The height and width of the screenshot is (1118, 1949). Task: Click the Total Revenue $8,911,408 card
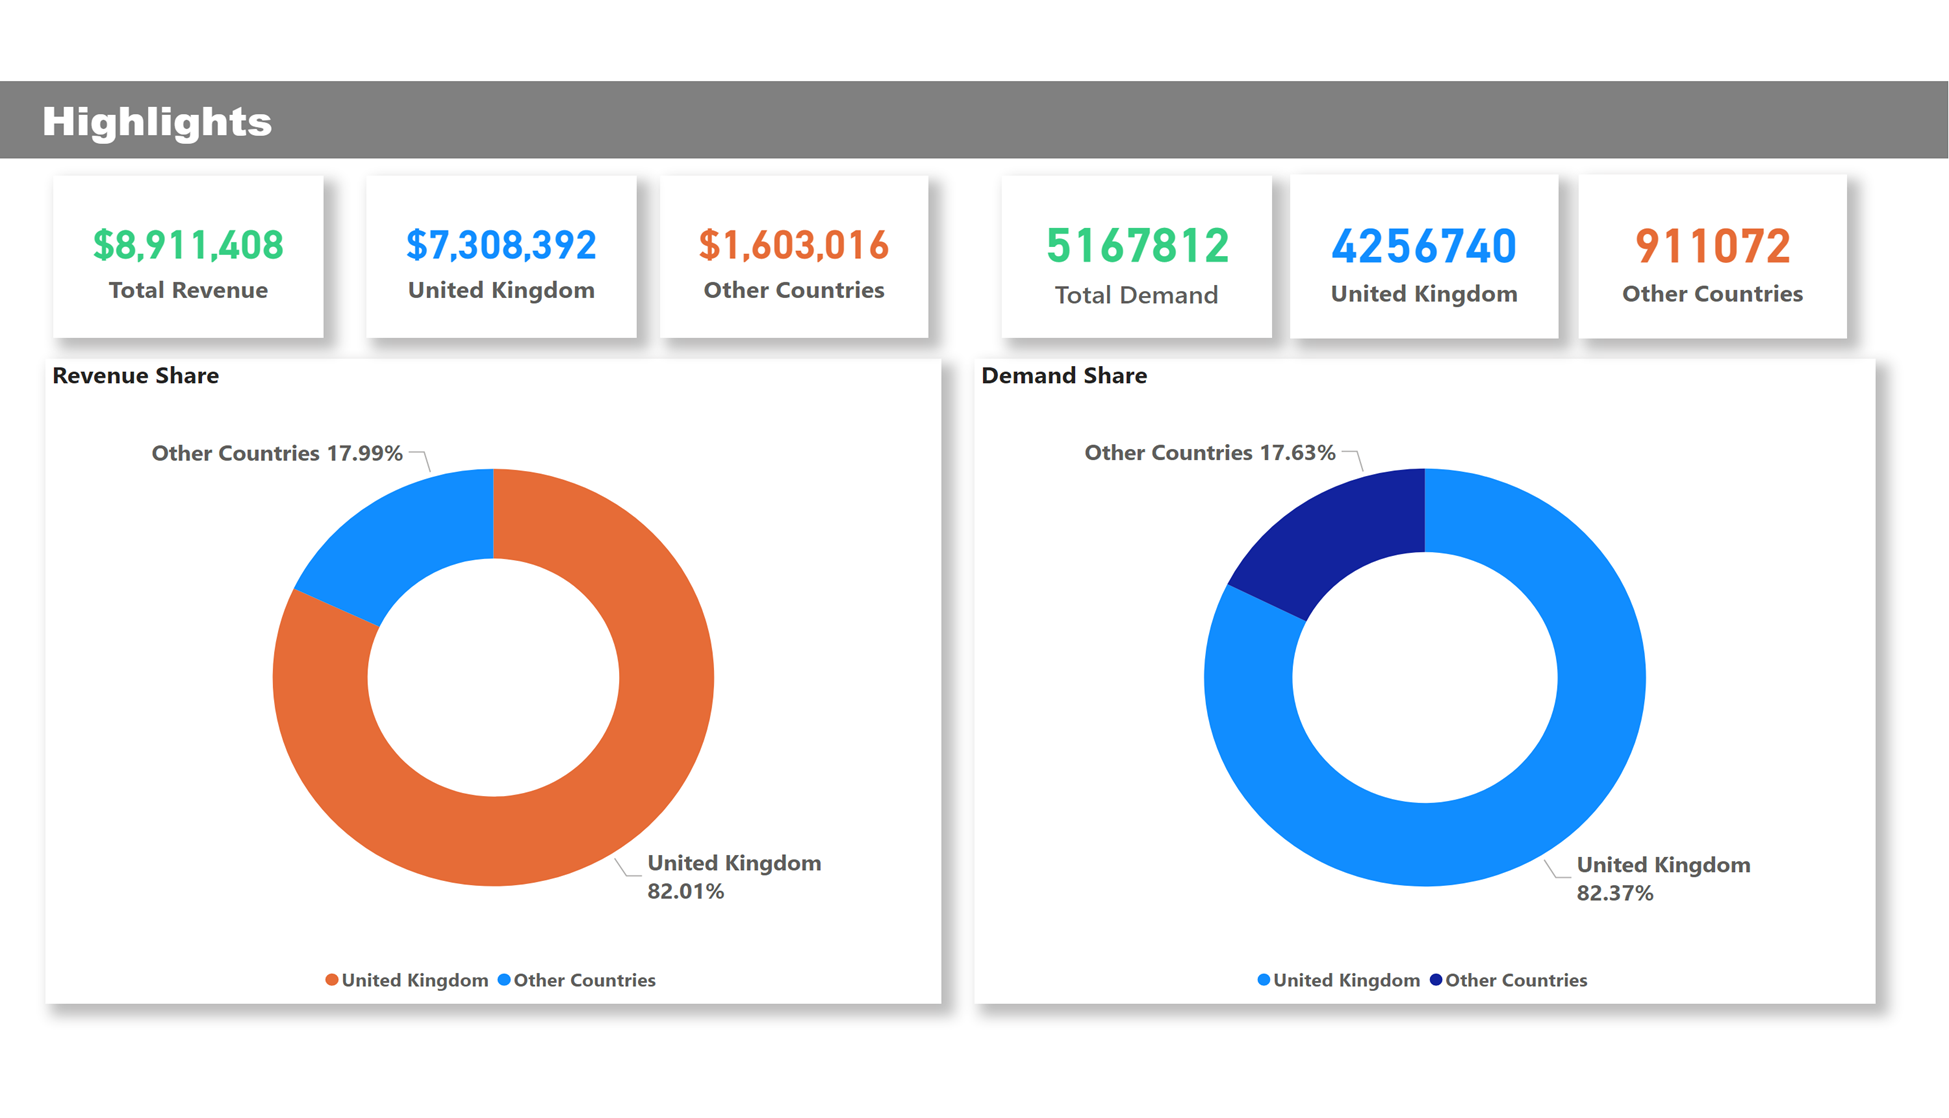[188, 258]
